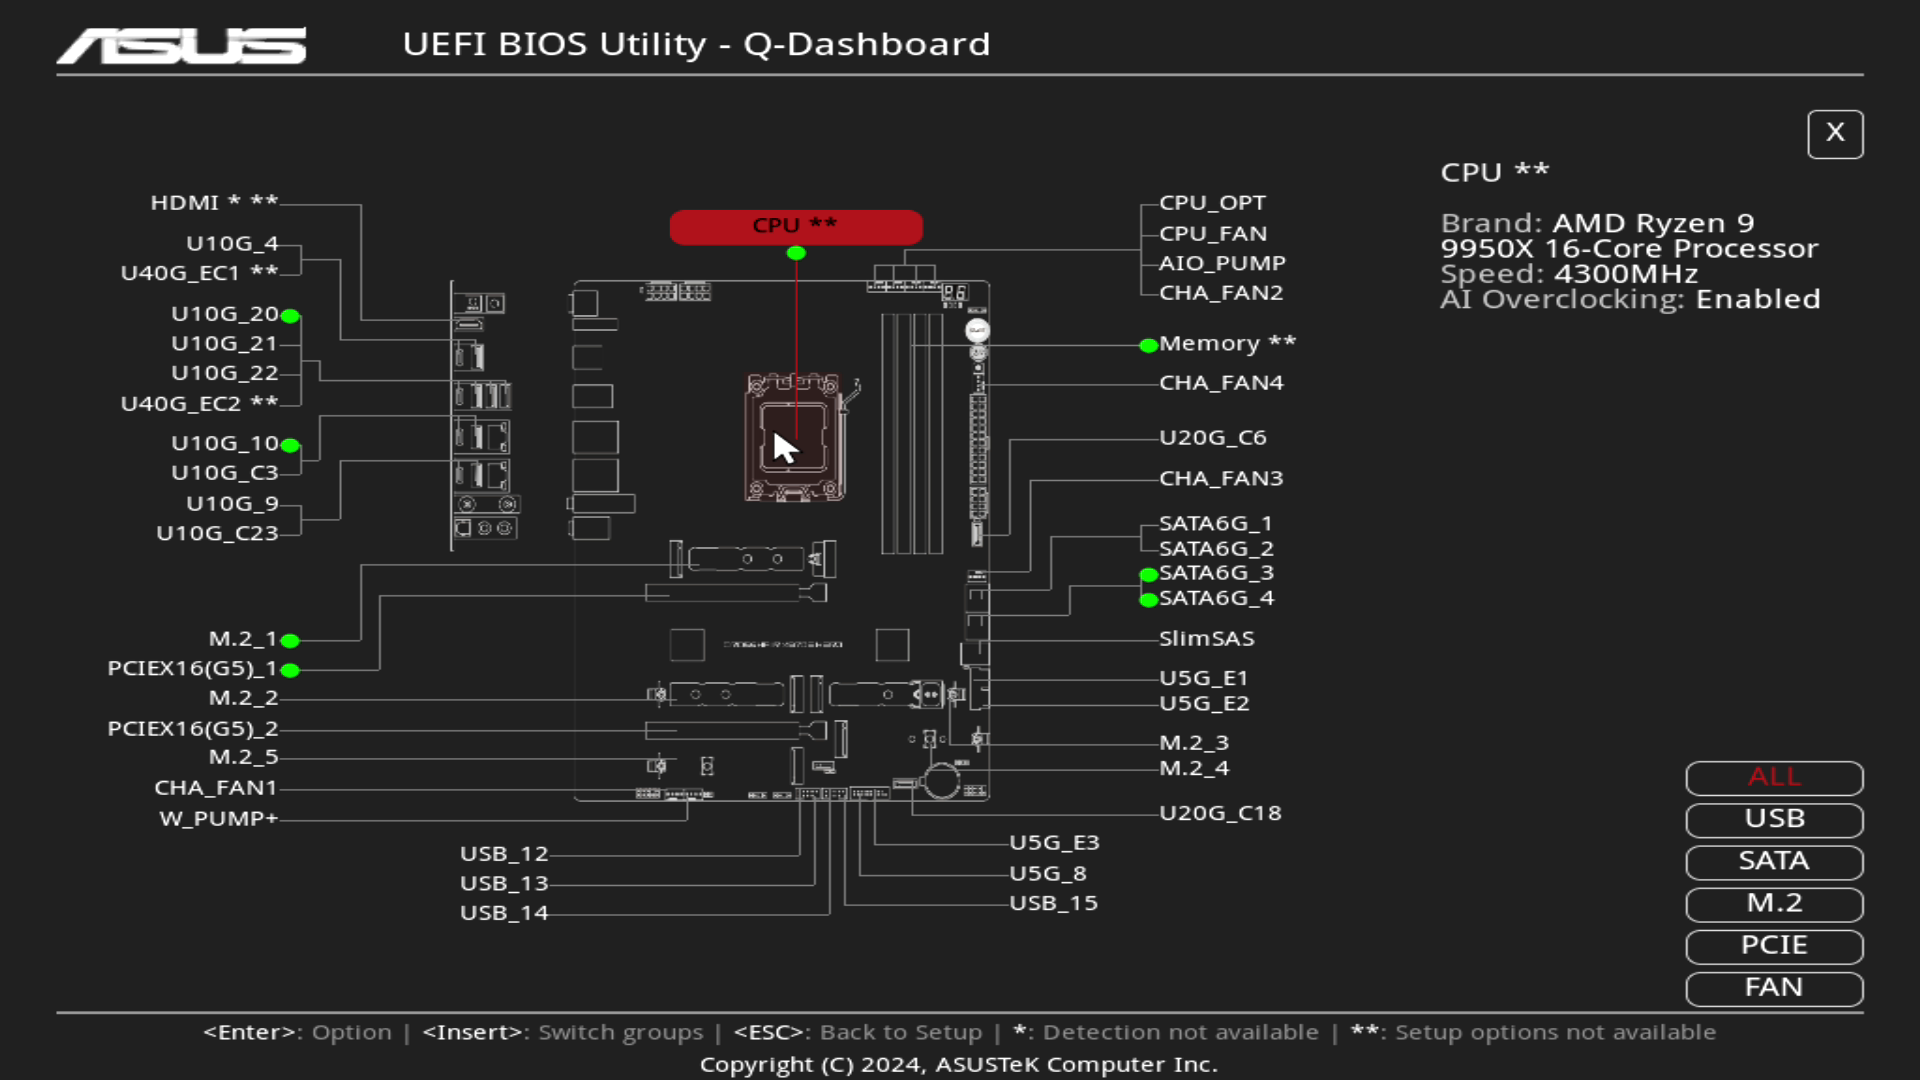Close the Q-Dashboard with the X button
The image size is (1920, 1080).
point(1835,133)
